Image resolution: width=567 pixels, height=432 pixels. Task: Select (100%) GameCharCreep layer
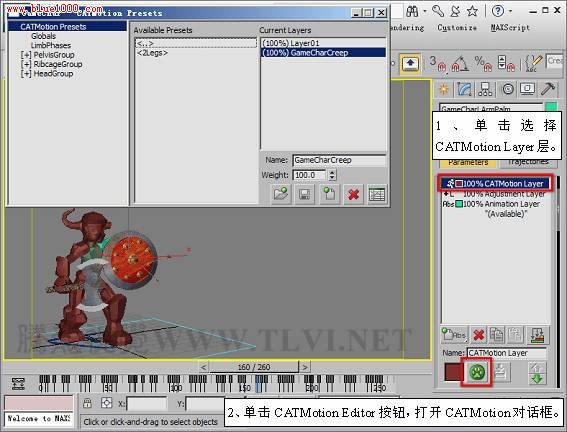point(323,53)
